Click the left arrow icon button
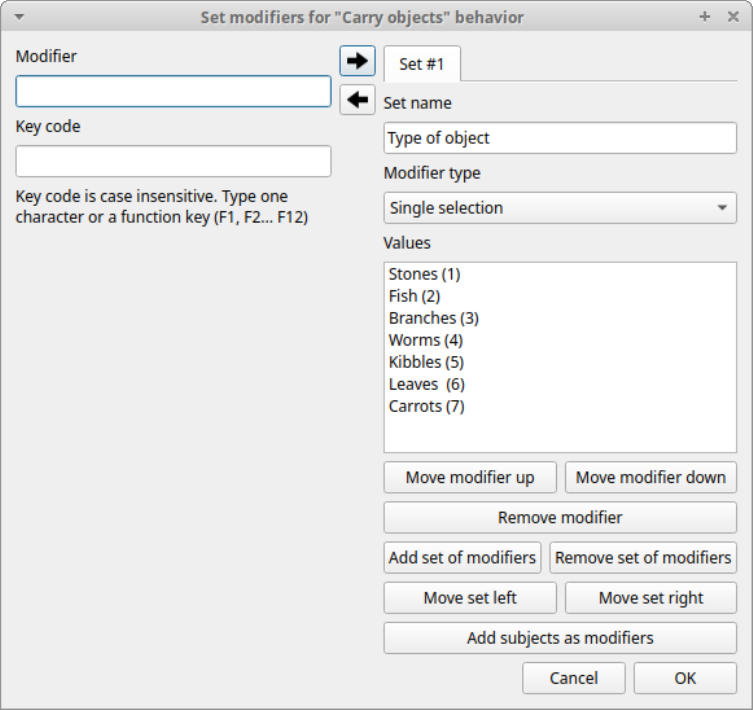This screenshot has width=753, height=710. point(357,100)
